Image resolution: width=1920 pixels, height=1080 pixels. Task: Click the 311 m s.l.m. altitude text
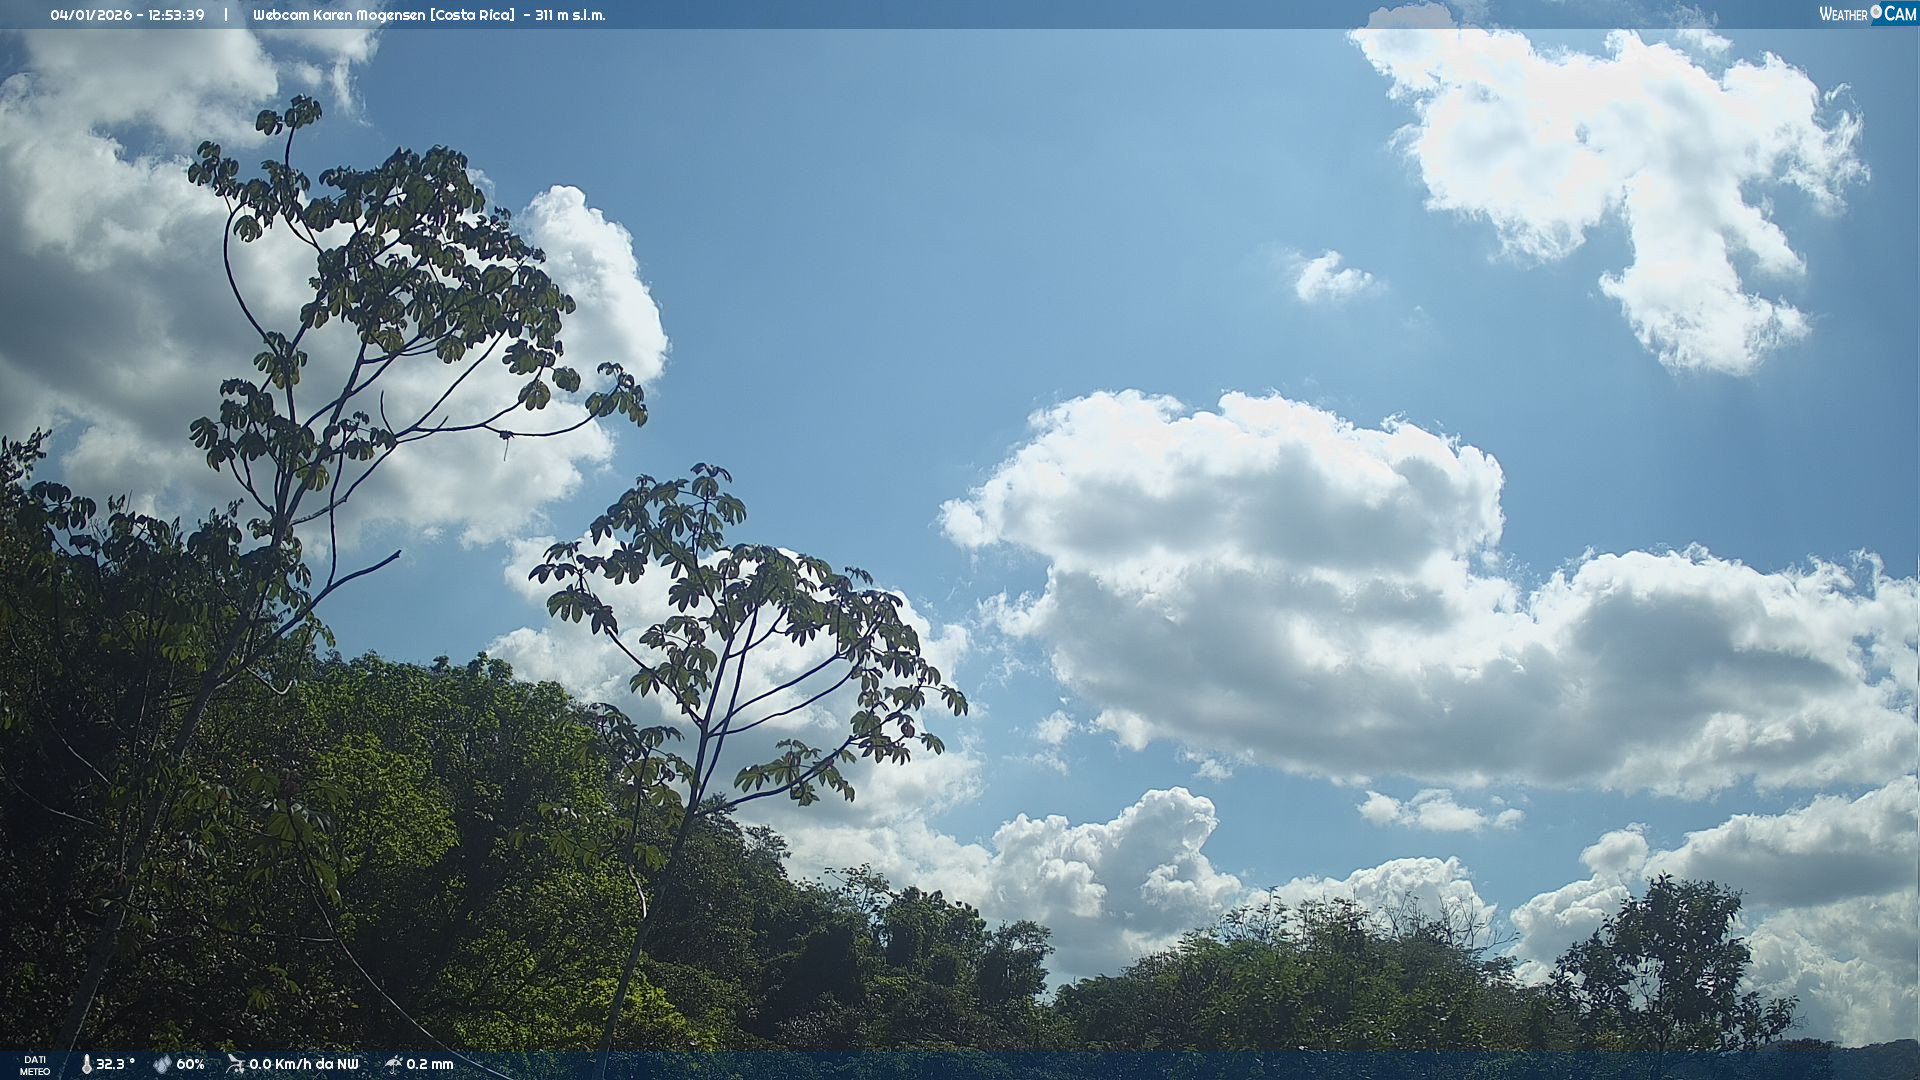click(569, 15)
